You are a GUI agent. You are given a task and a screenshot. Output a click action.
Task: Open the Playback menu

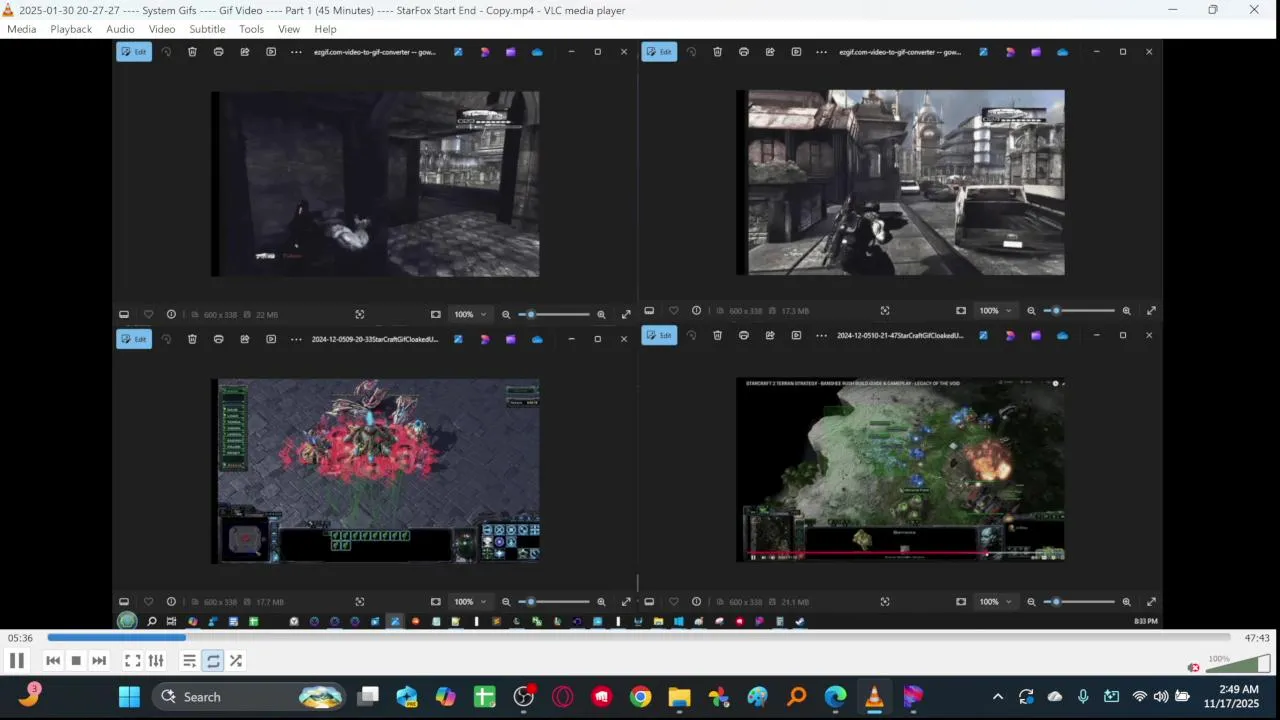pos(71,29)
